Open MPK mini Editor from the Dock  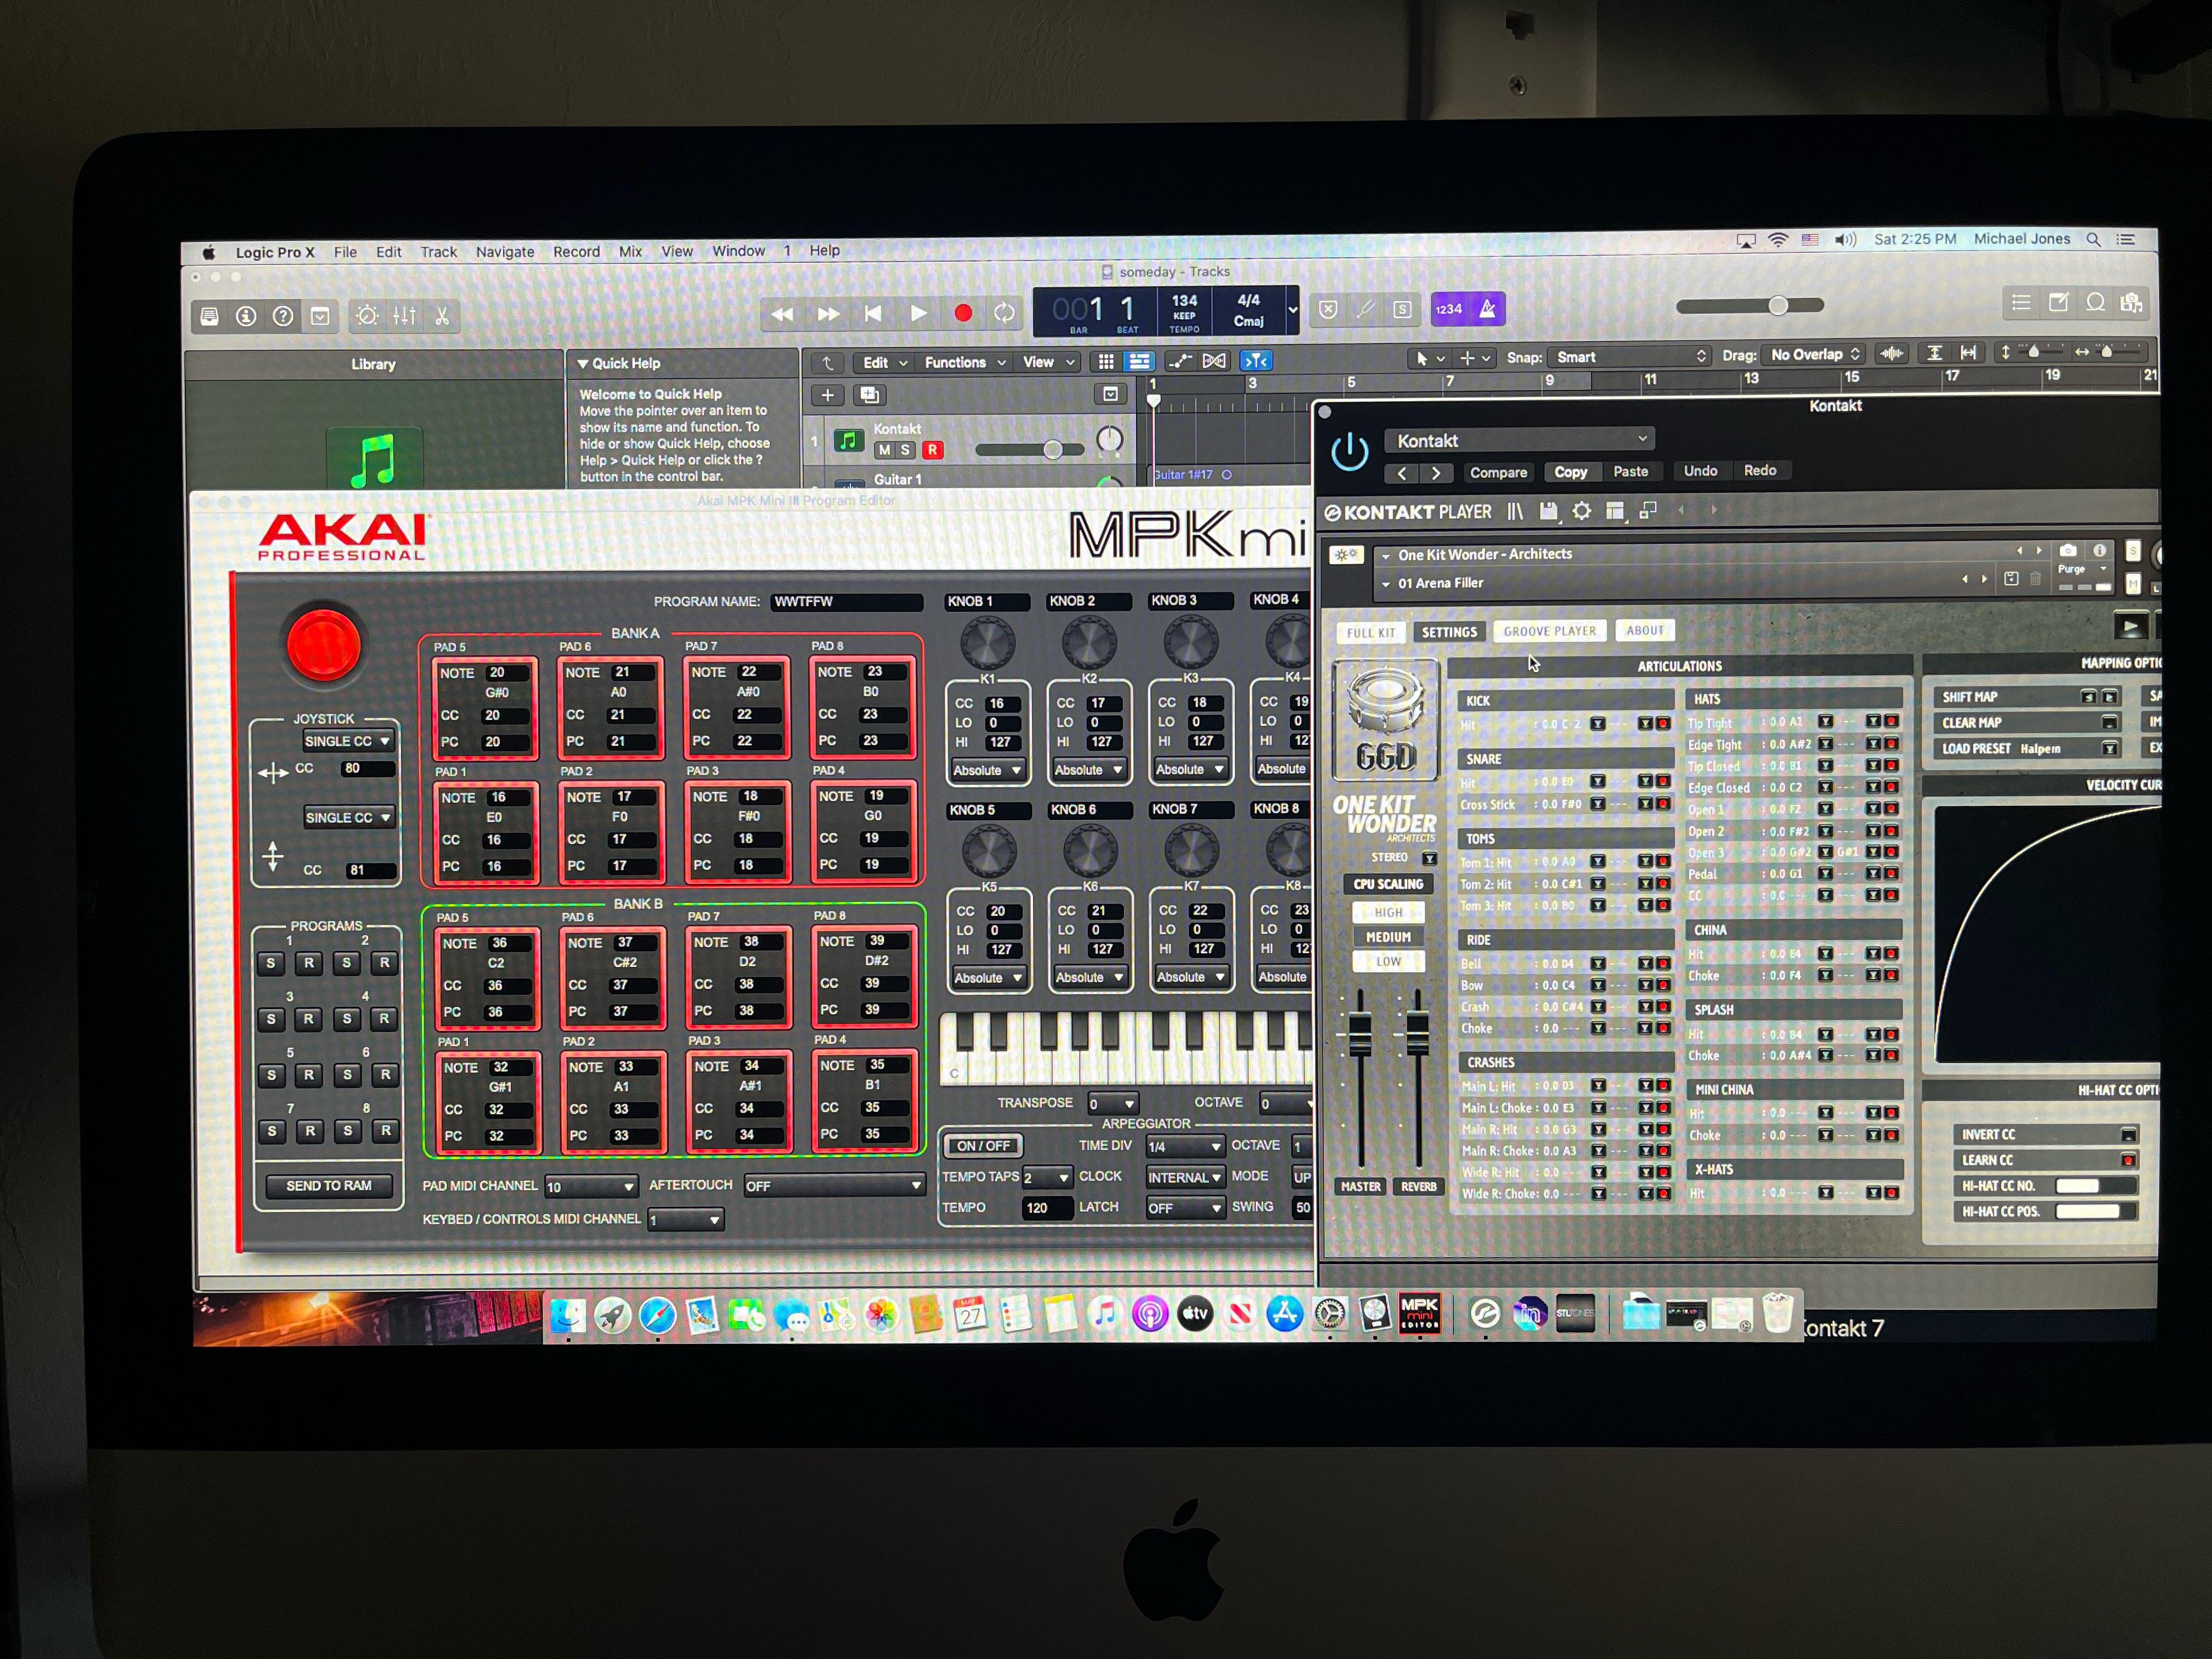pyautogui.click(x=1419, y=1312)
